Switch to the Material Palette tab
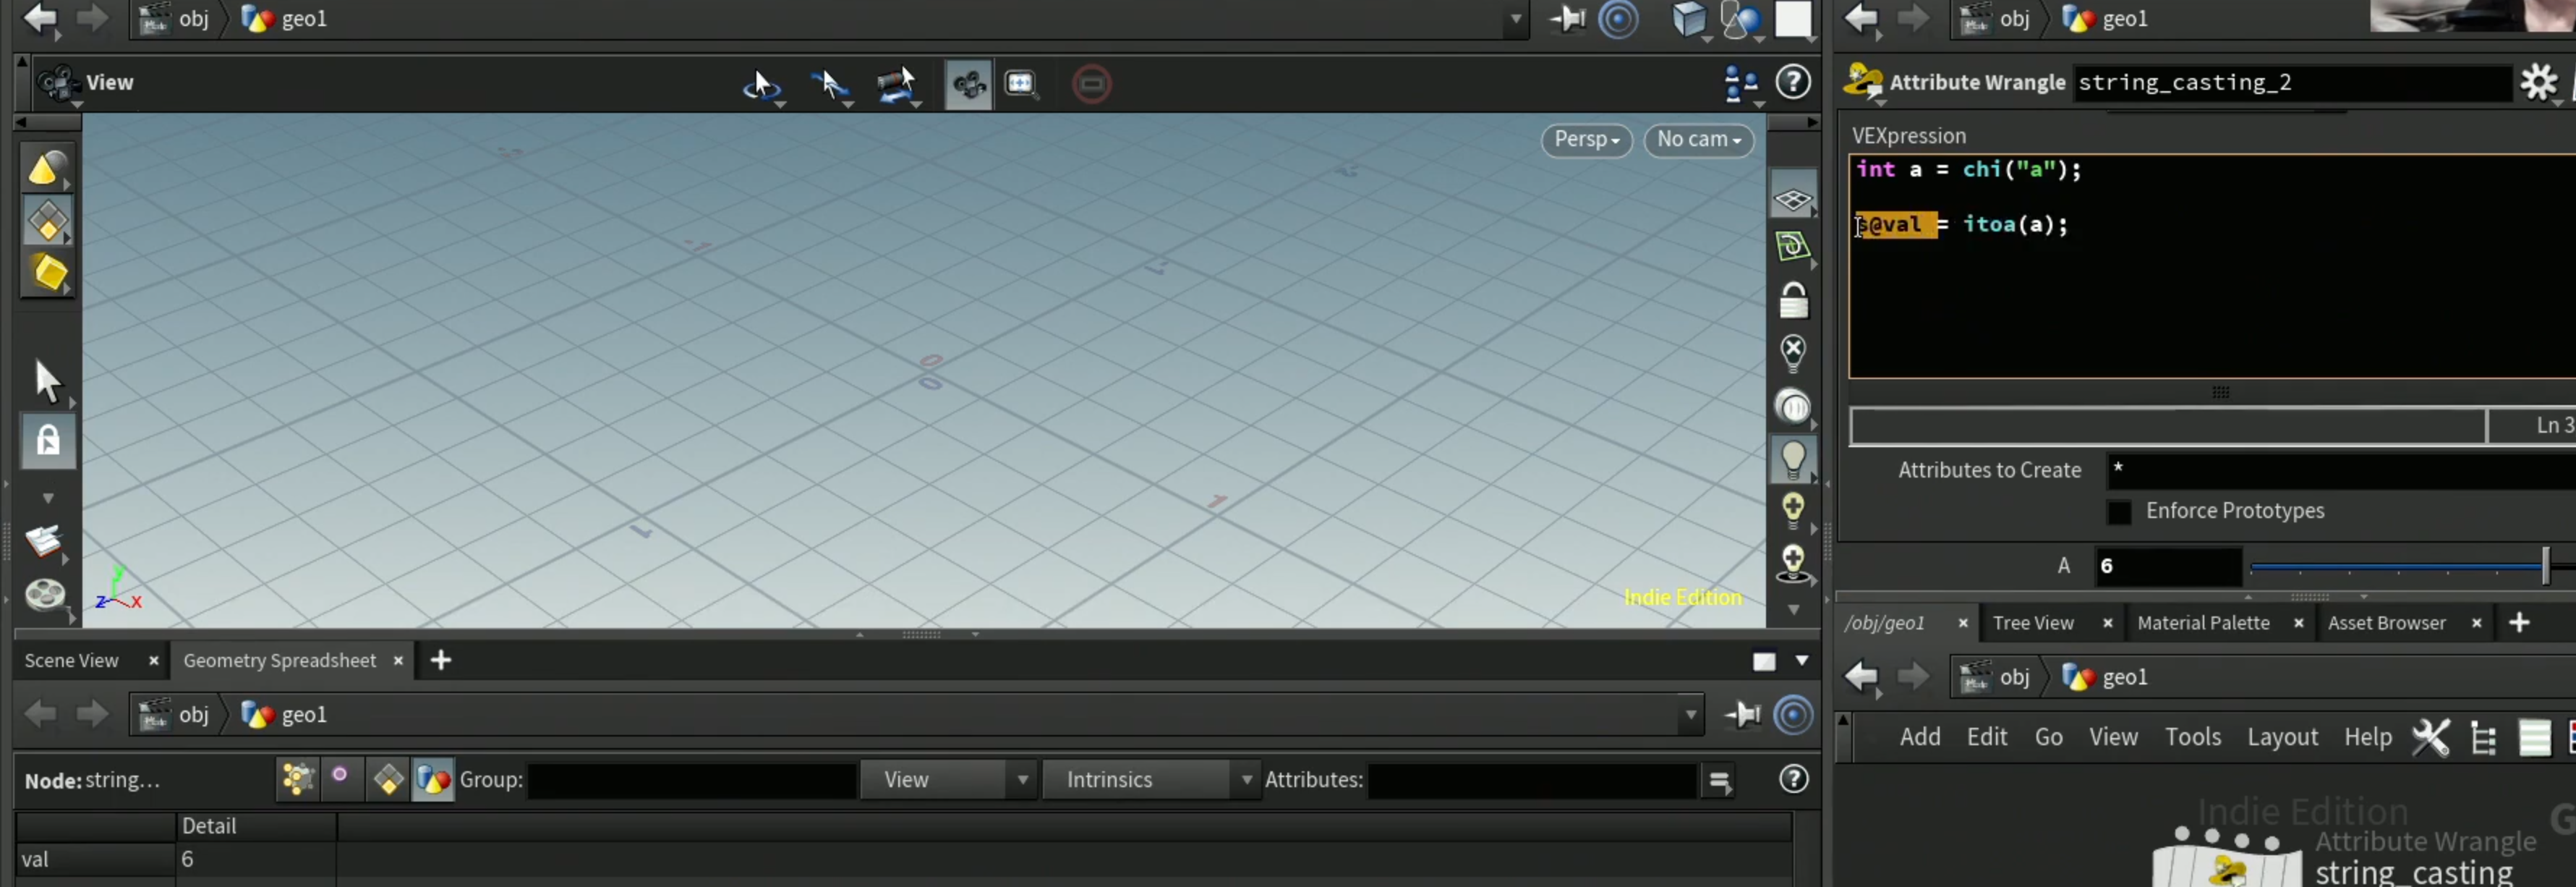The width and height of the screenshot is (2576, 887). point(2203,623)
